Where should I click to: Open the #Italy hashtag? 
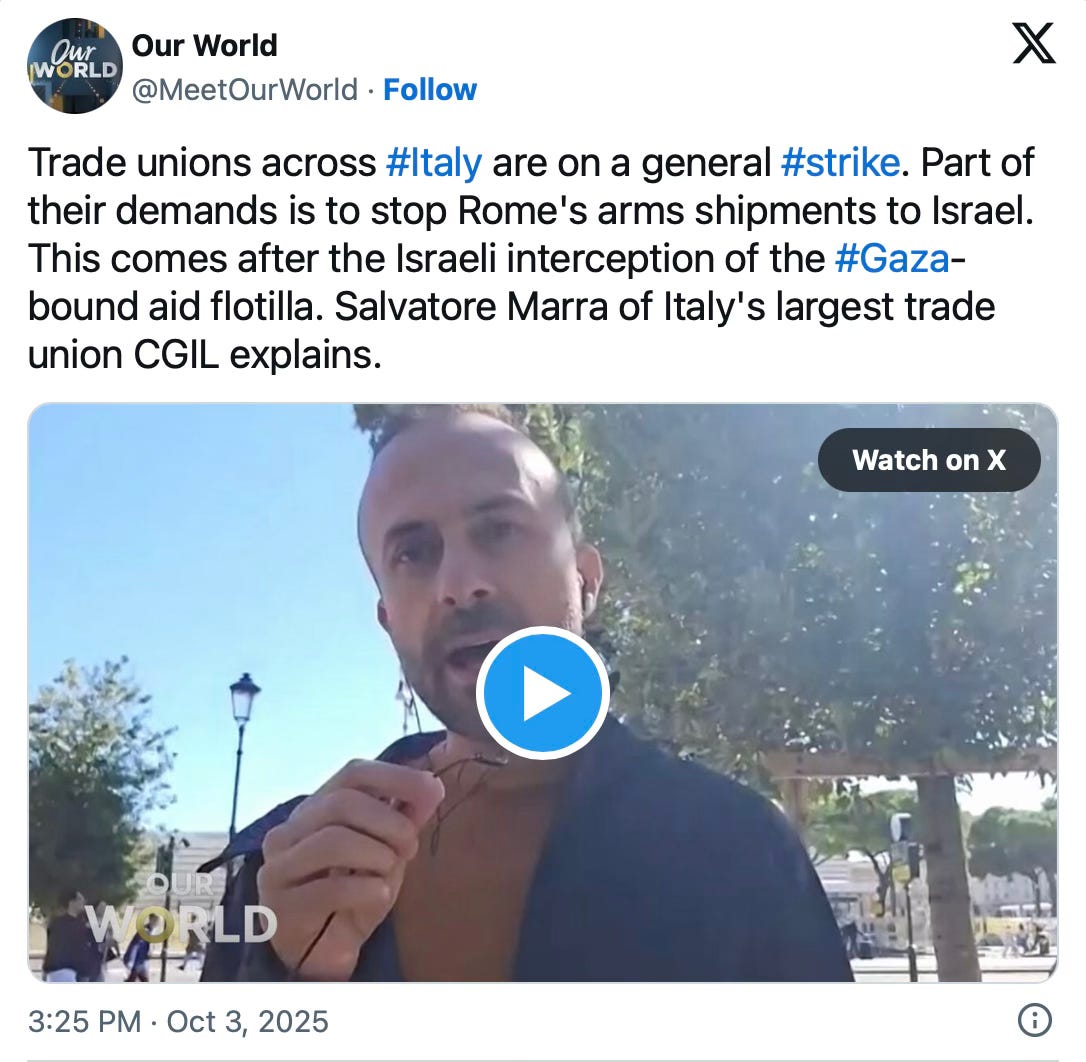[x=434, y=163]
